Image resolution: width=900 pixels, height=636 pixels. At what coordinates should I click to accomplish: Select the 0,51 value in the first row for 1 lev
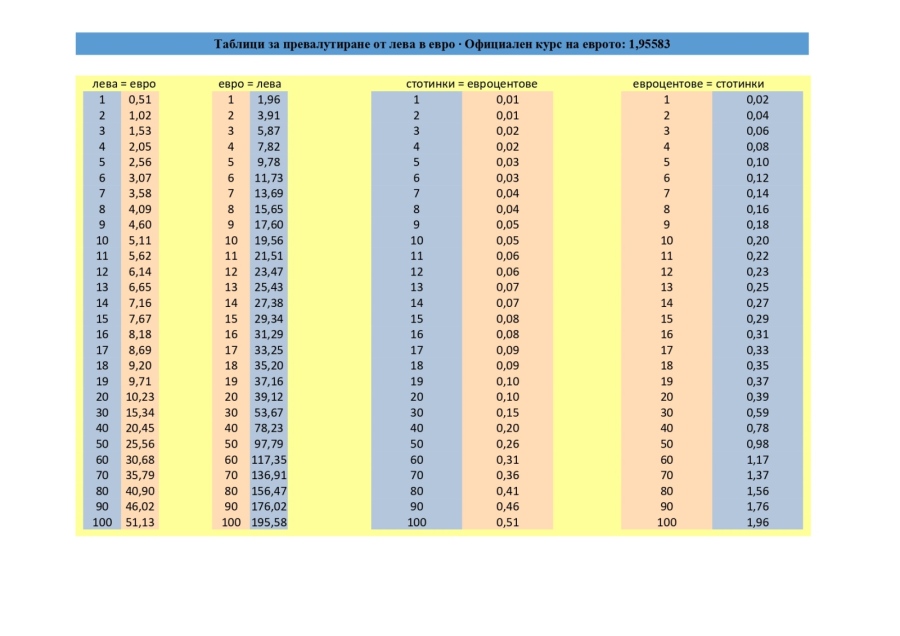click(140, 99)
